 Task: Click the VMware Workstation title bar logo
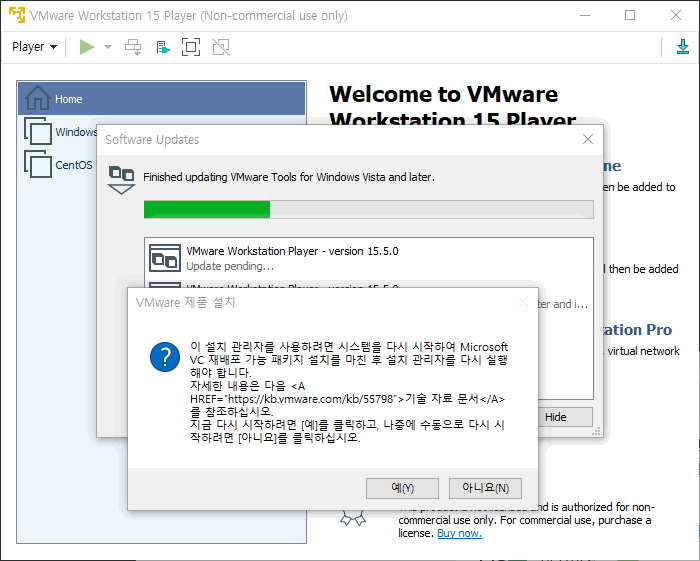tap(17, 15)
